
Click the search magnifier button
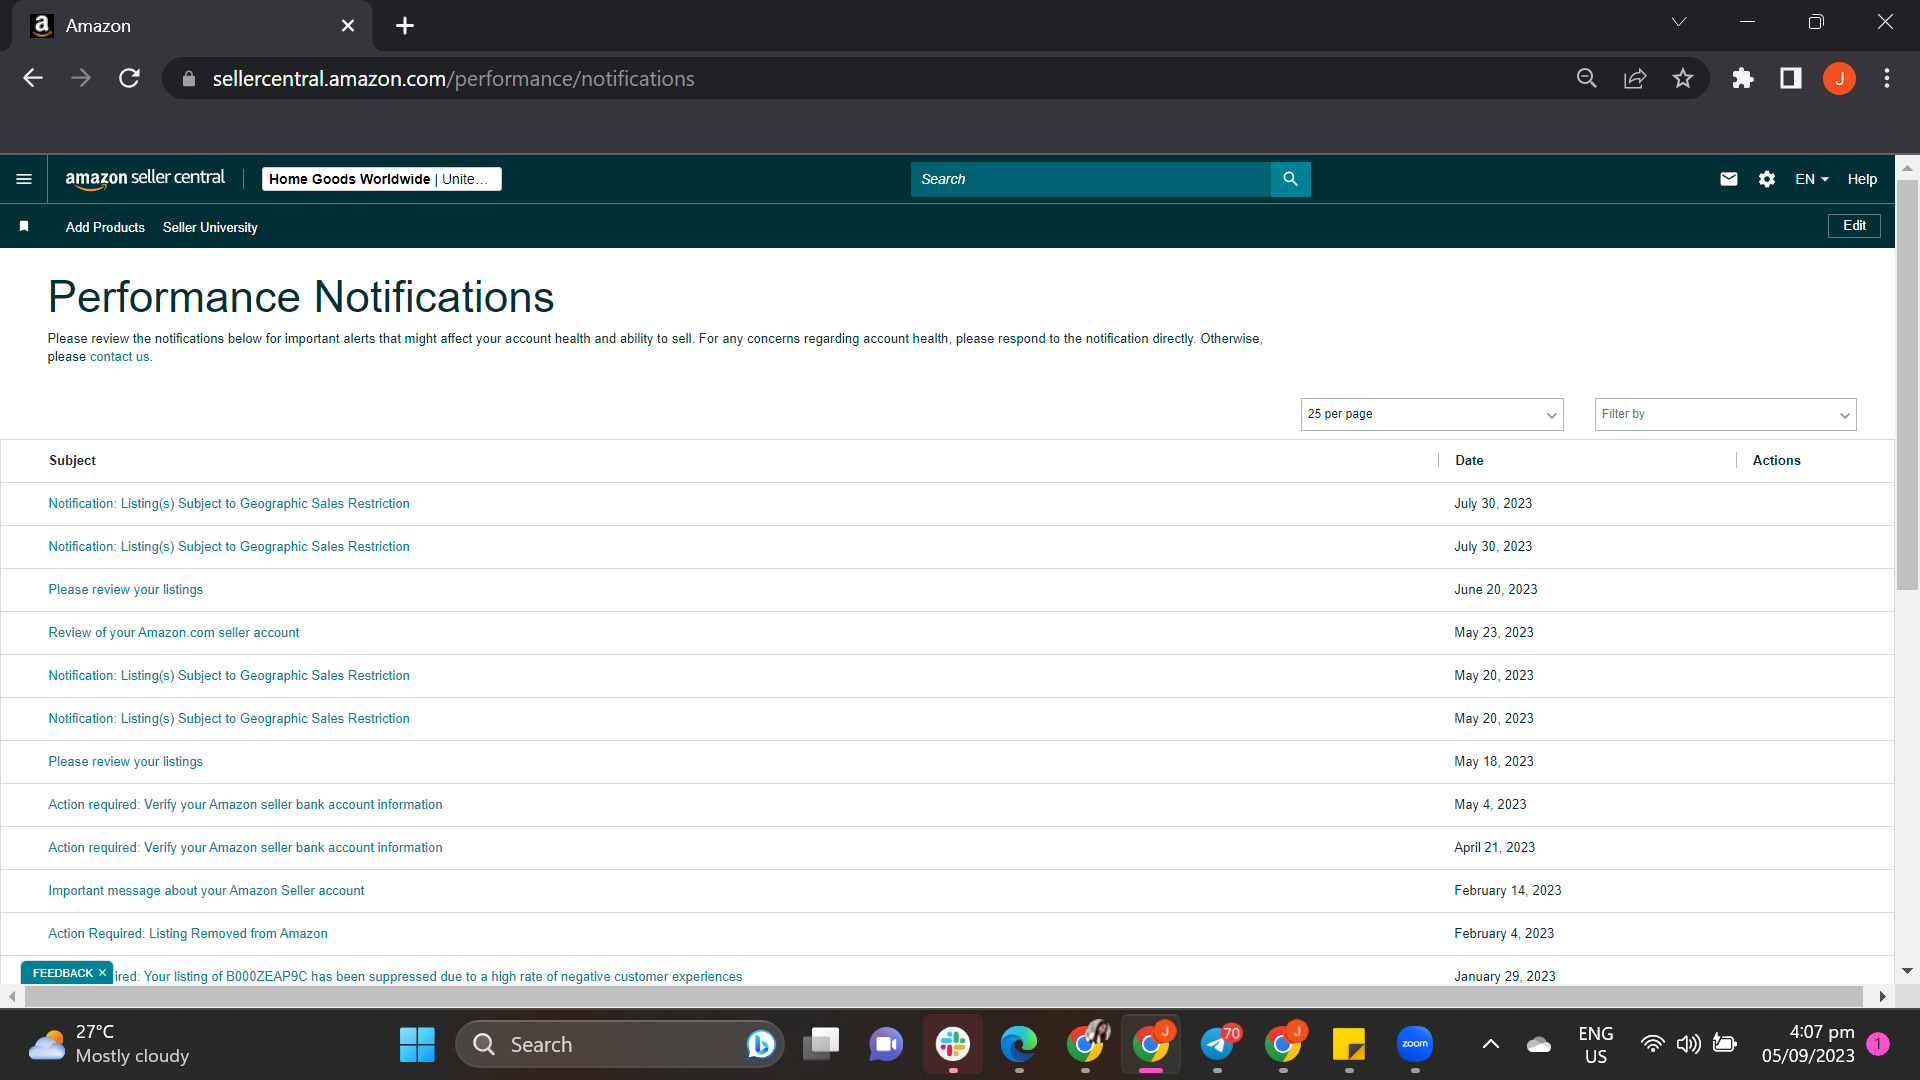click(1290, 179)
